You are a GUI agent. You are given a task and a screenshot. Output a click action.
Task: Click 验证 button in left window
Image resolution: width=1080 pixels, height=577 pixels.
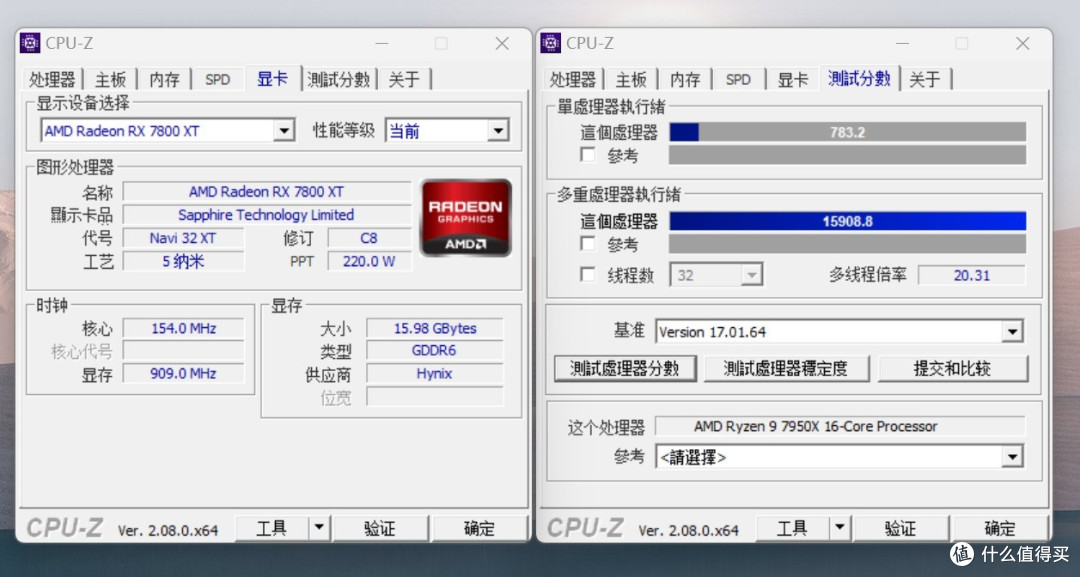[x=380, y=528]
